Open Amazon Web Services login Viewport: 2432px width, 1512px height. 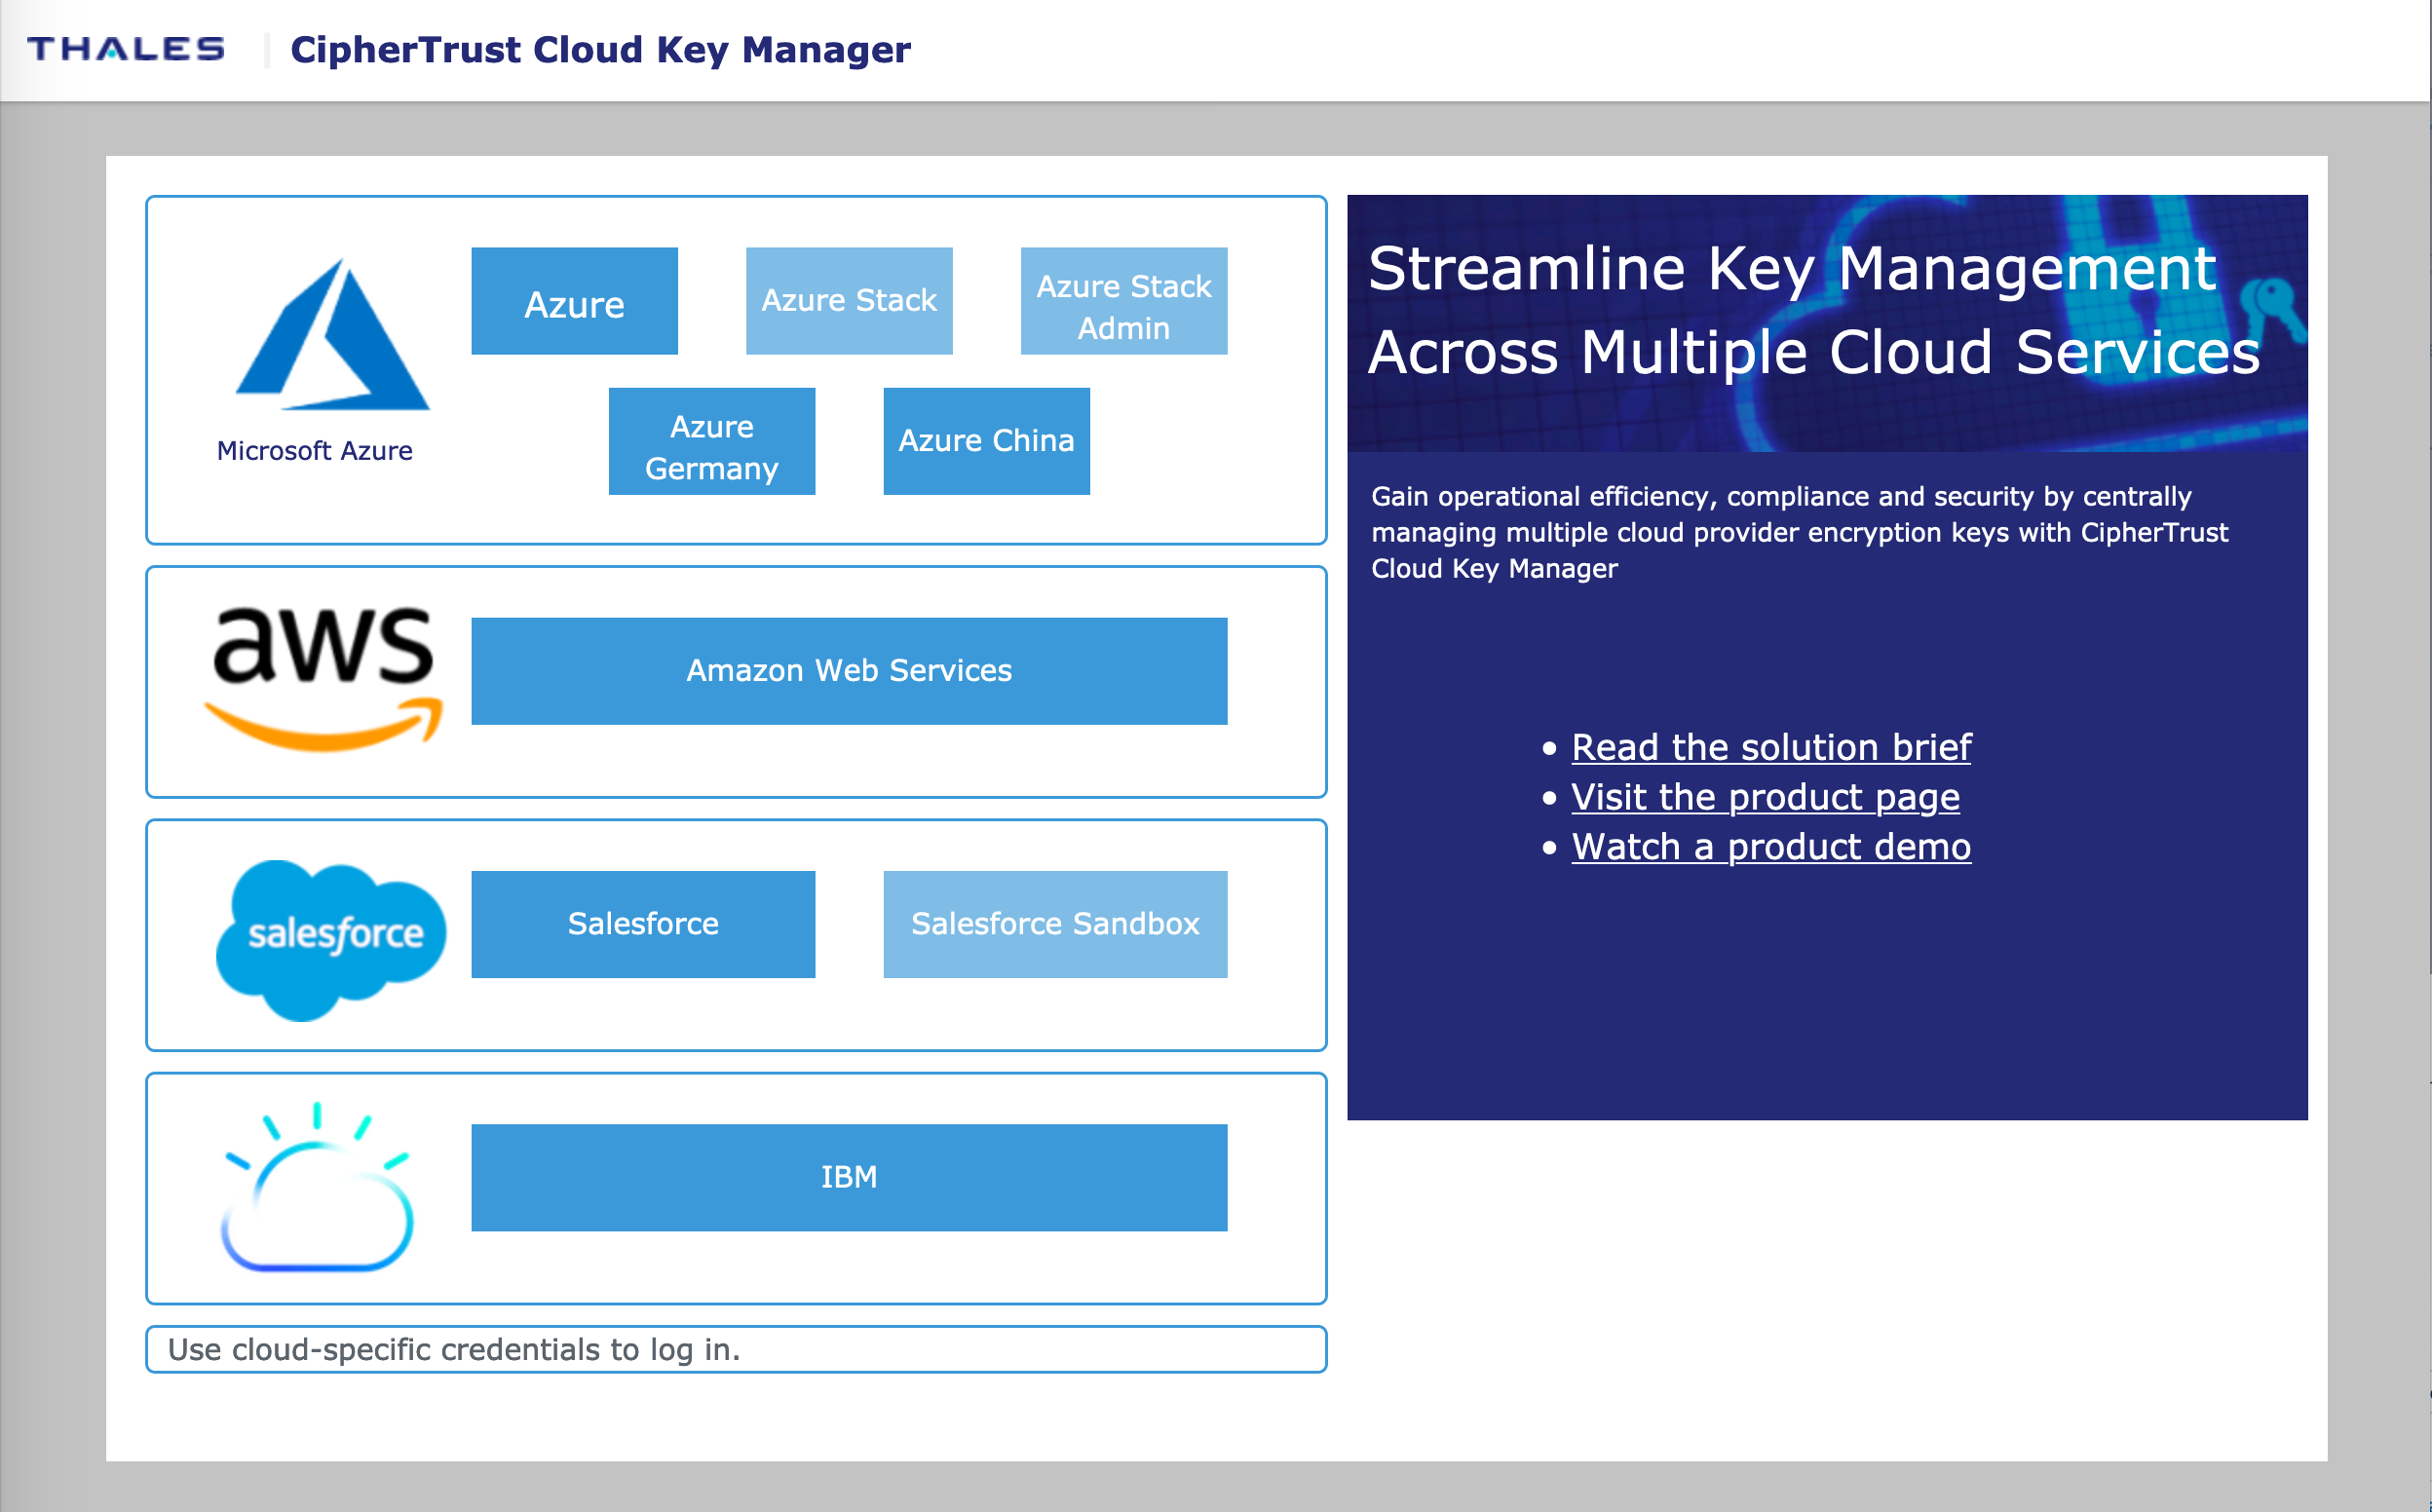tap(849, 671)
